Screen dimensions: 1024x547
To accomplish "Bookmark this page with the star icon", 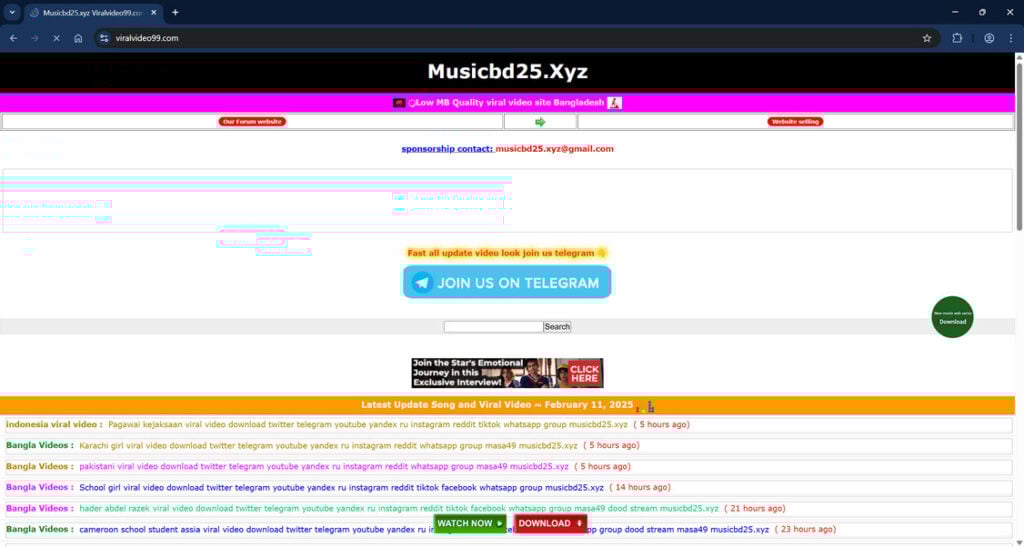I will click(x=927, y=39).
